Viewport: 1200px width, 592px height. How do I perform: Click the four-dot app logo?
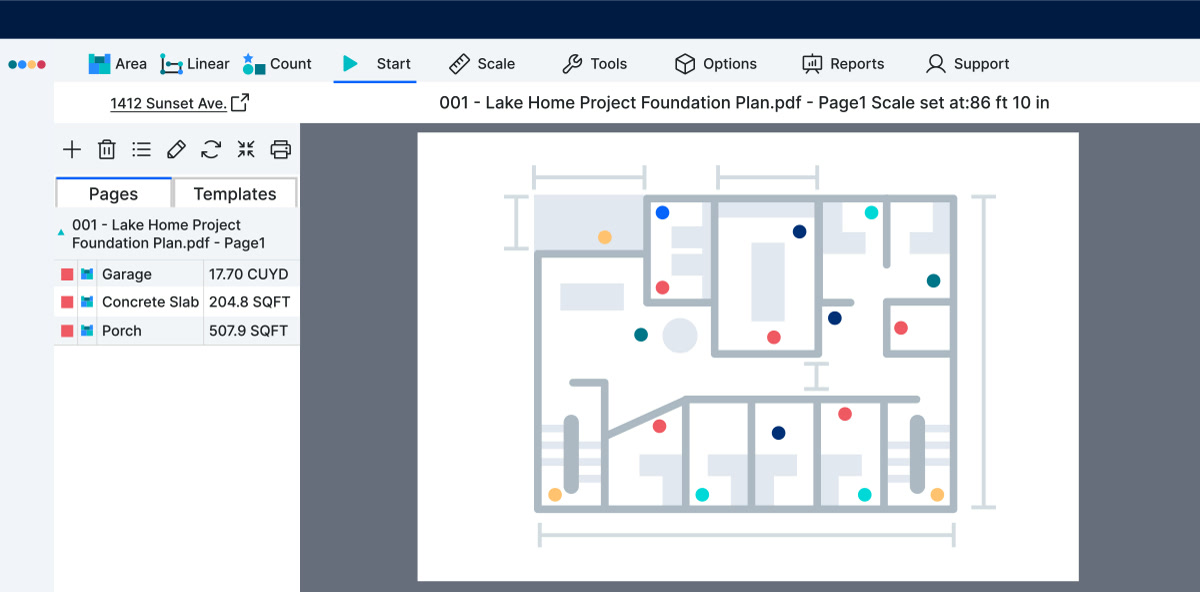[27, 64]
